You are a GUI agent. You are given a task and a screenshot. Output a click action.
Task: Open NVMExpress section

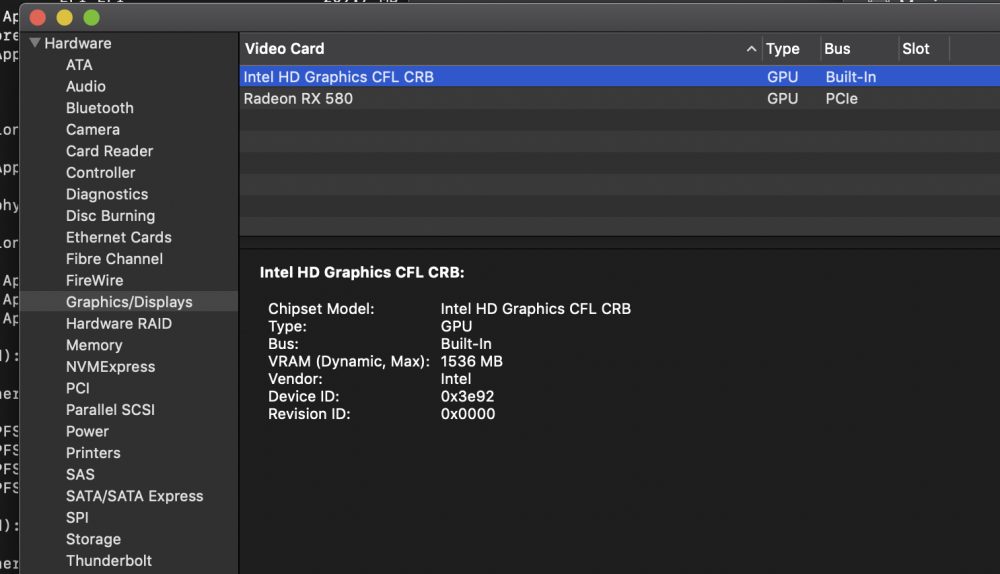110,367
